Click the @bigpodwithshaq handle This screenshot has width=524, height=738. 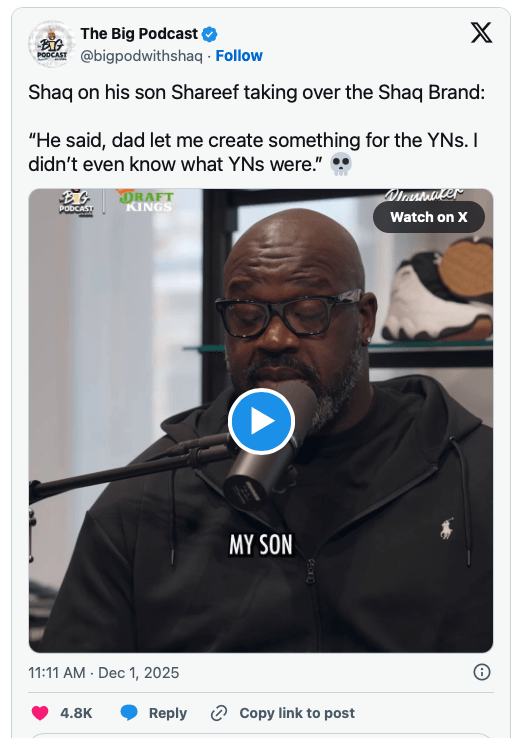(141, 56)
